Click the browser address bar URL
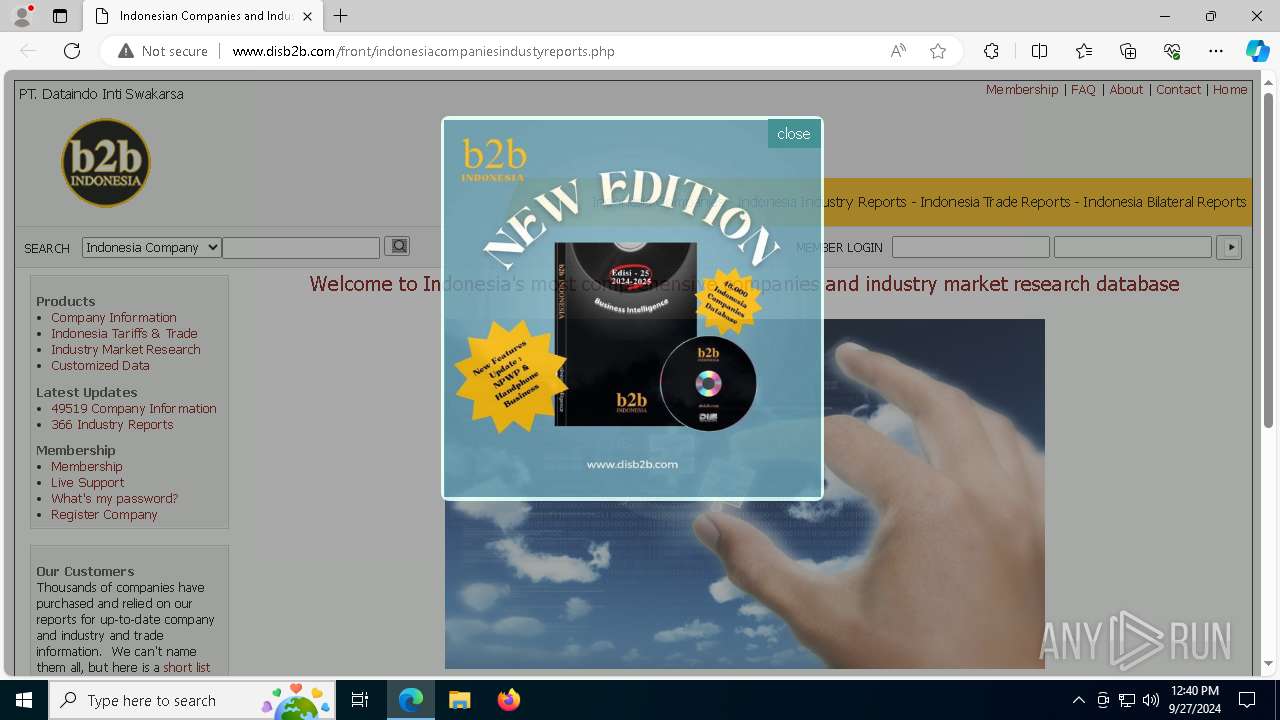Image resolution: width=1280 pixels, height=720 pixels. click(423, 51)
